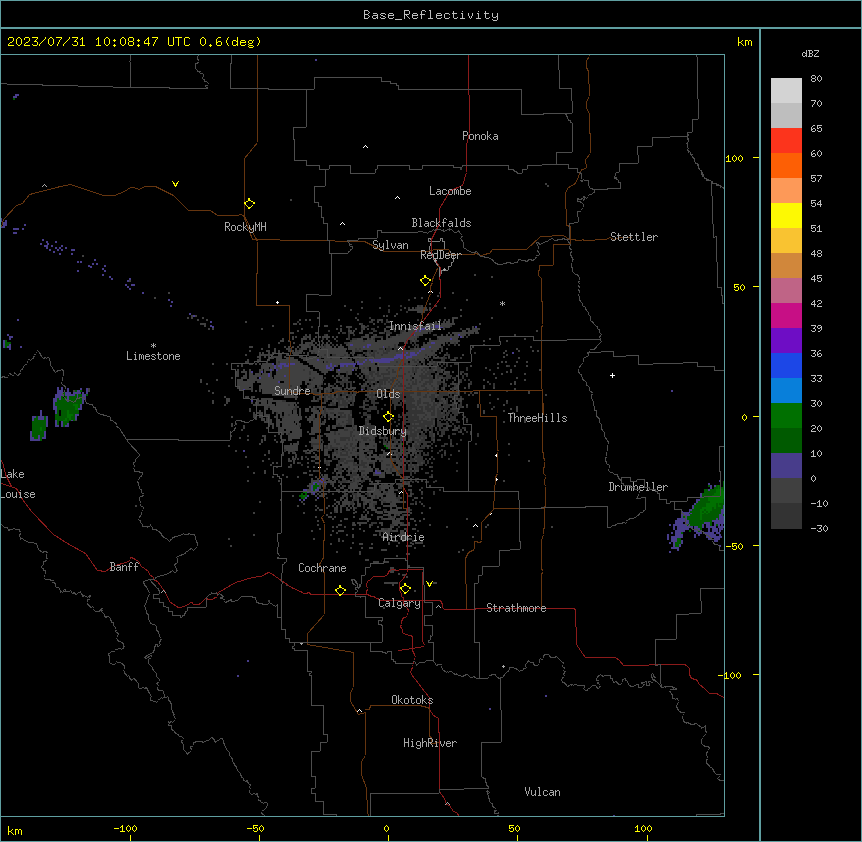Image resolution: width=862 pixels, height=842 pixels.
Task: Select the Vulcan city label
Action: [543, 792]
